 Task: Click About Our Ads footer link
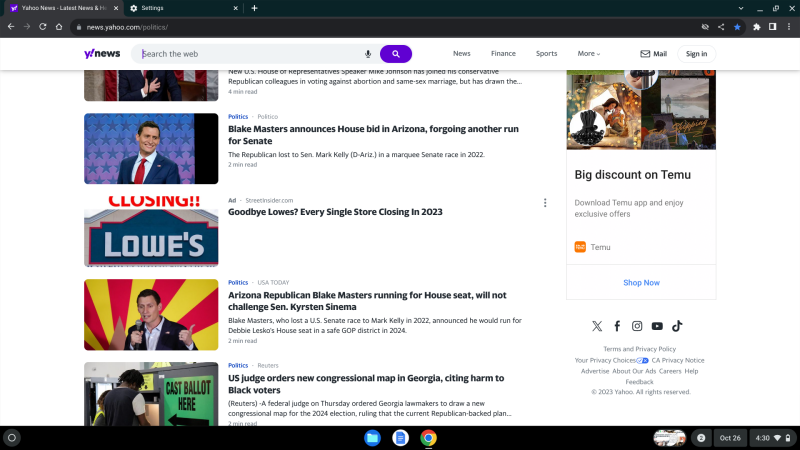(x=634, y=371)
